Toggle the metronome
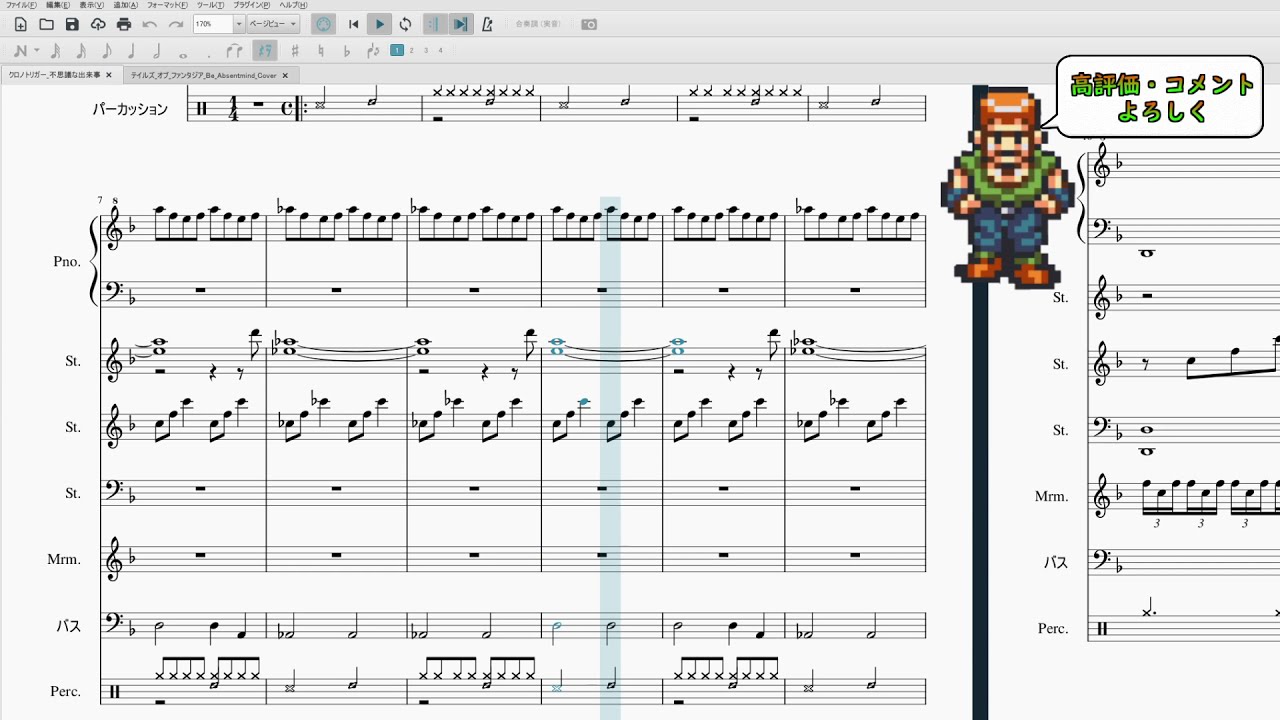The image size is (1280, 720). [x=487, y=24]
